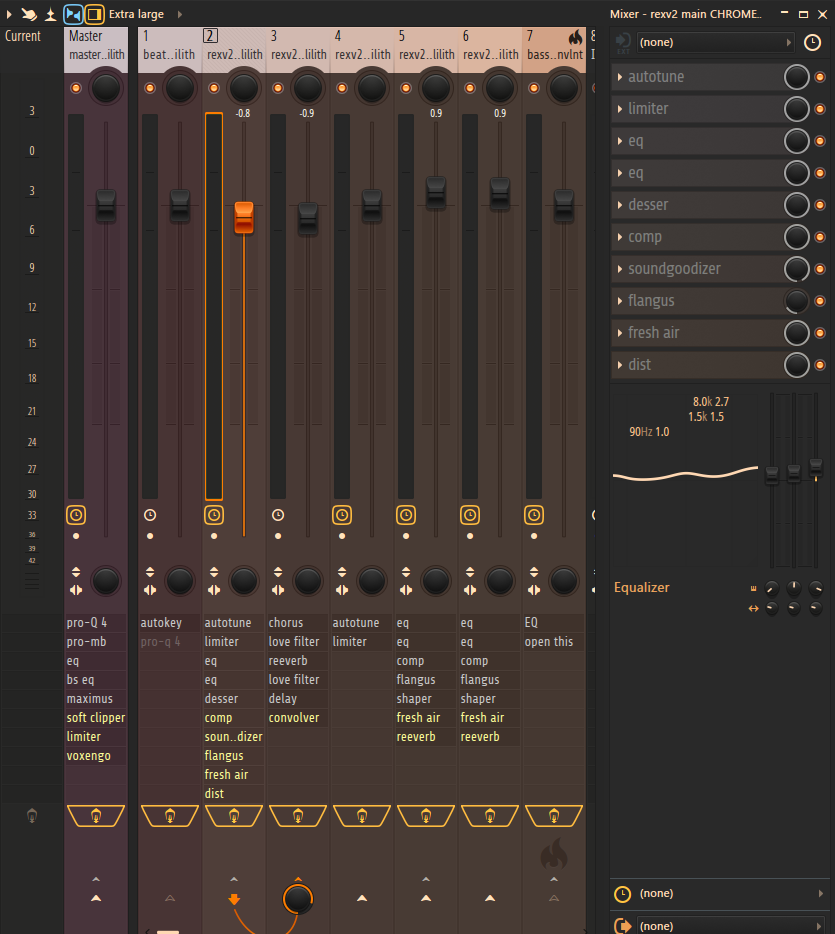Toggle latency compensation clock on Master track
835x934 pixels.
(x=76, y=515)
